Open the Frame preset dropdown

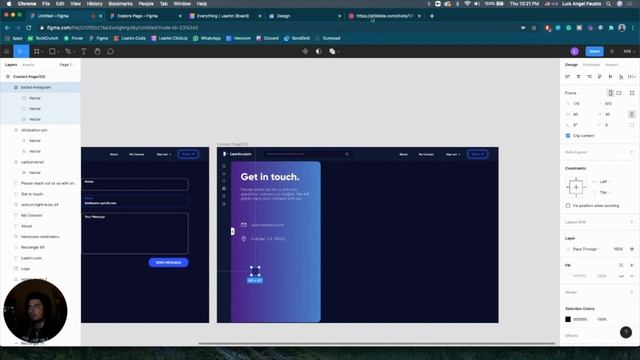572,93
